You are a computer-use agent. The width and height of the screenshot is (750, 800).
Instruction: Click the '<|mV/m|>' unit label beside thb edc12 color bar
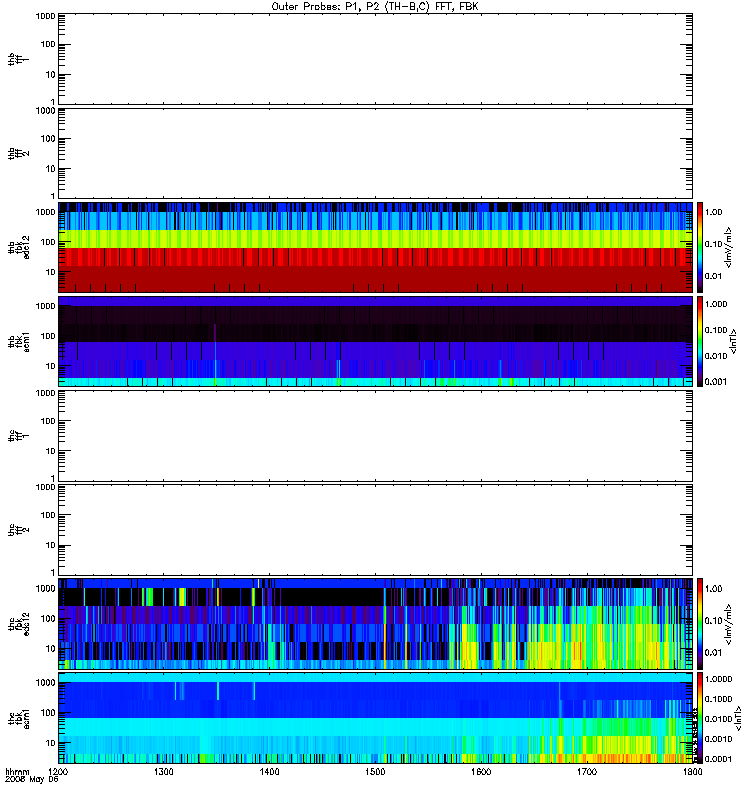point(729,247)
